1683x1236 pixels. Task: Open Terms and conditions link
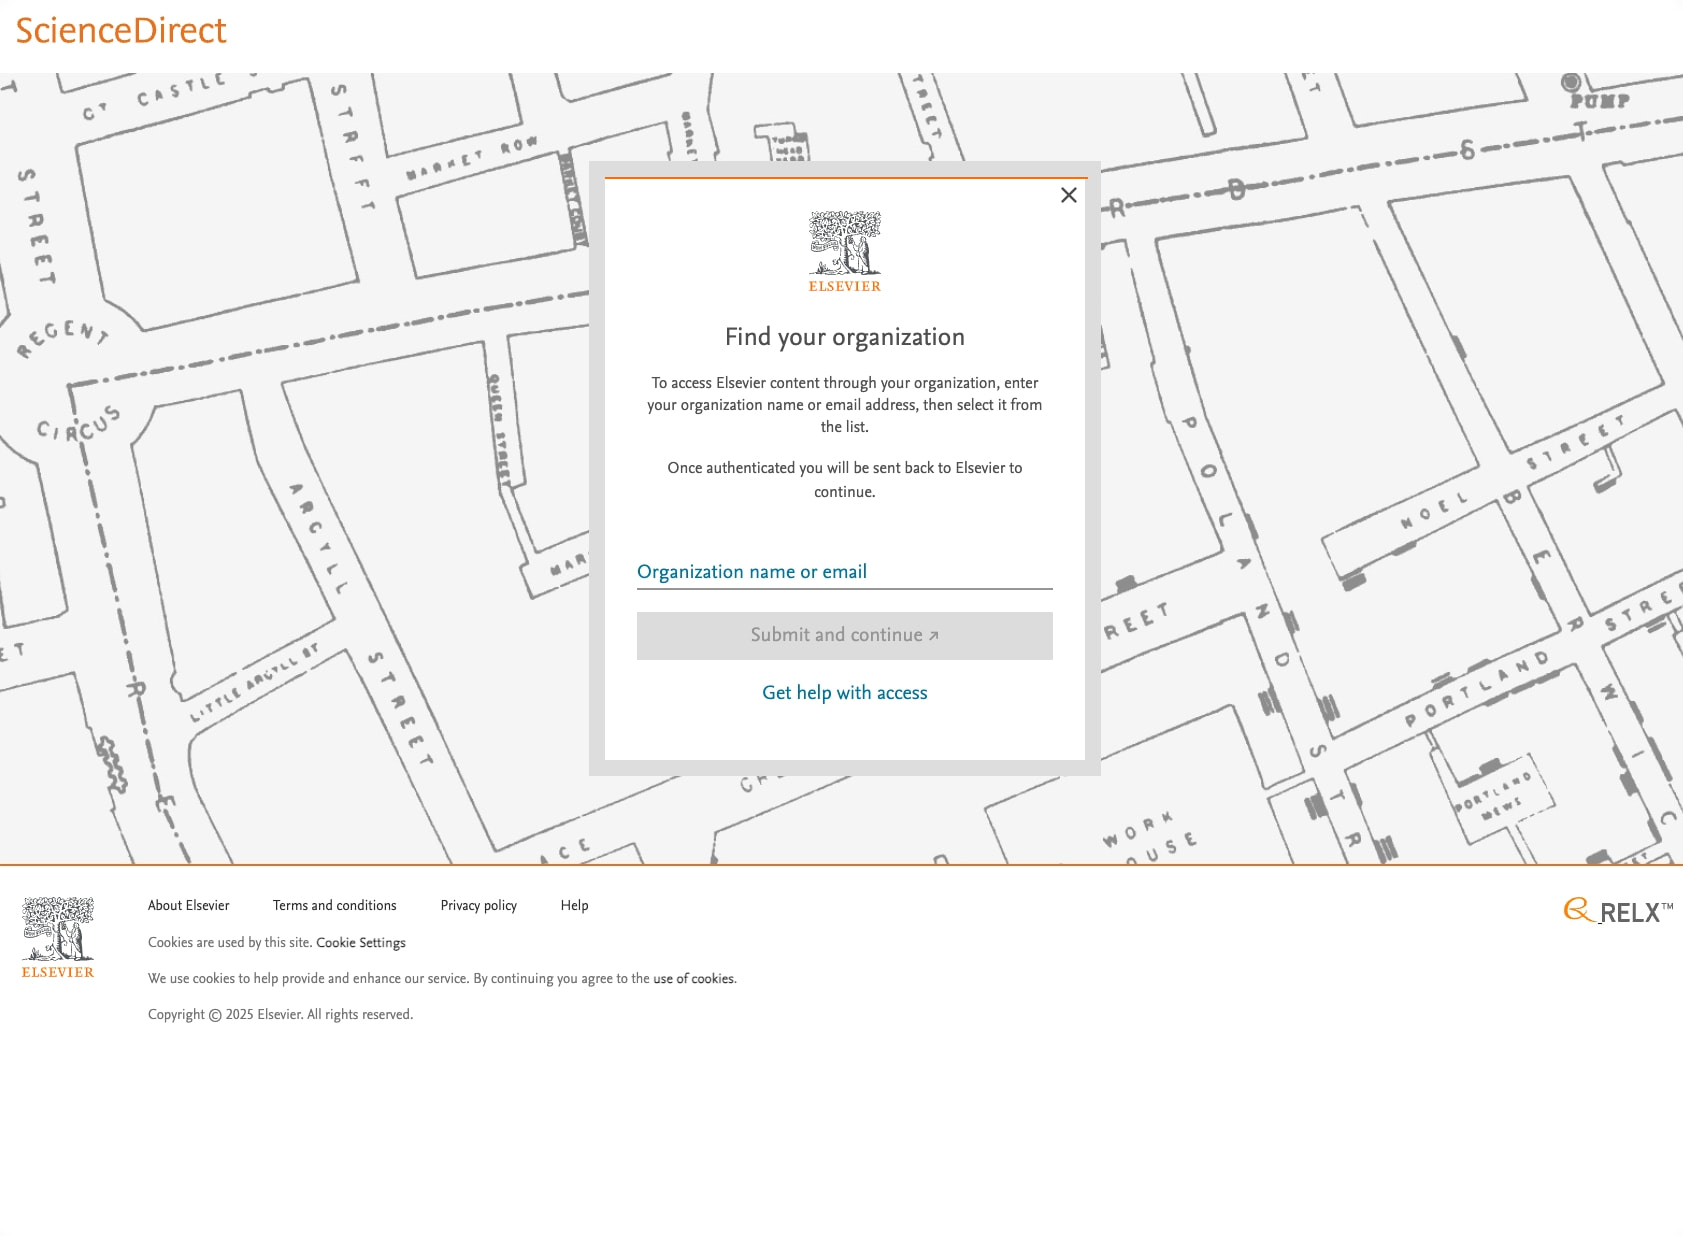click(335, 905)
